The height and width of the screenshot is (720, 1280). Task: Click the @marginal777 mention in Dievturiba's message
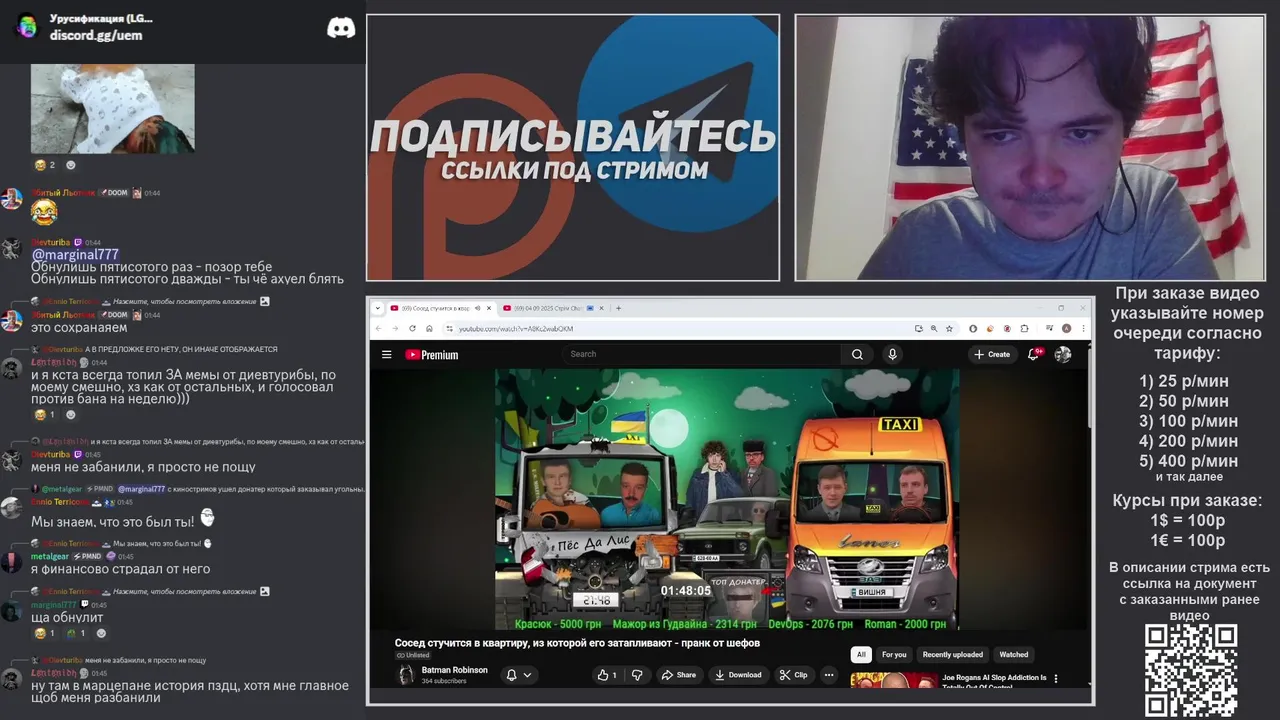(75, 255)
